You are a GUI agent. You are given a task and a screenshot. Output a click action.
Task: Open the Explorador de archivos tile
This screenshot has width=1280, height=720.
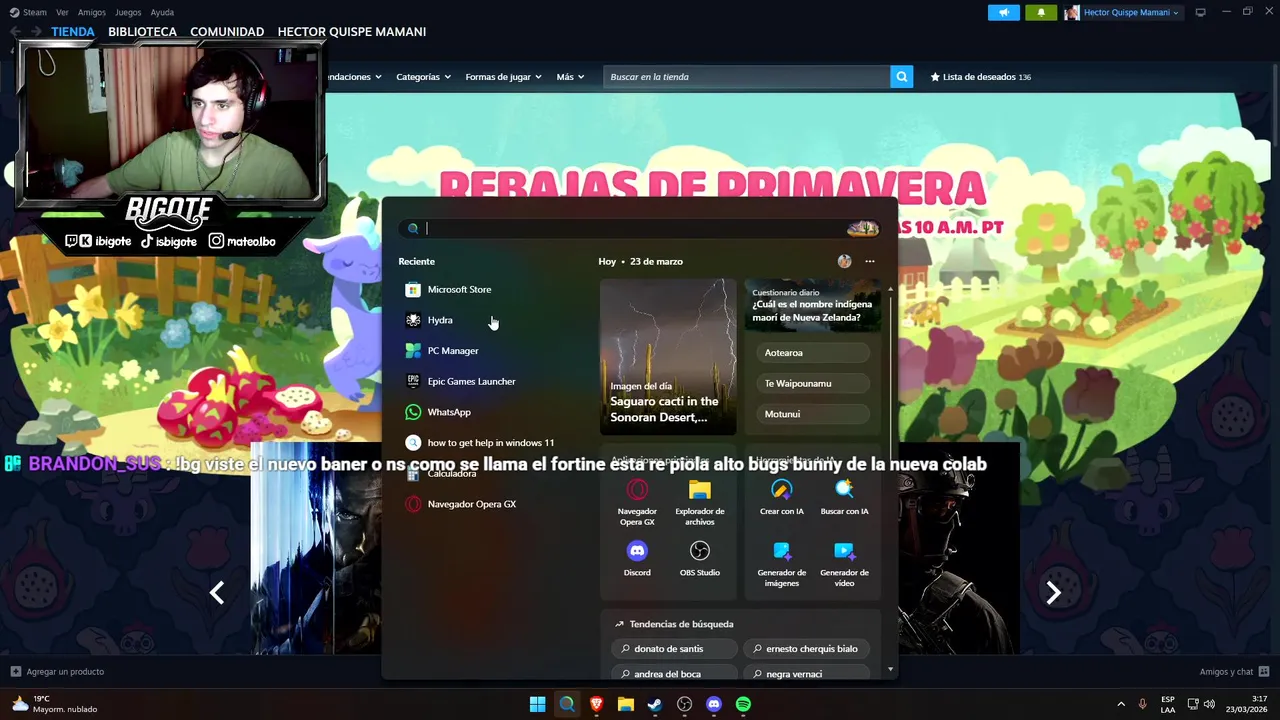(700, 502)
